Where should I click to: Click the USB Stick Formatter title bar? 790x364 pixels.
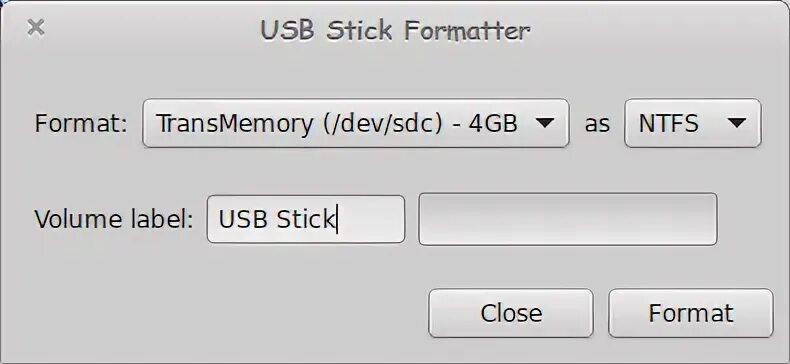click(395, 30)
